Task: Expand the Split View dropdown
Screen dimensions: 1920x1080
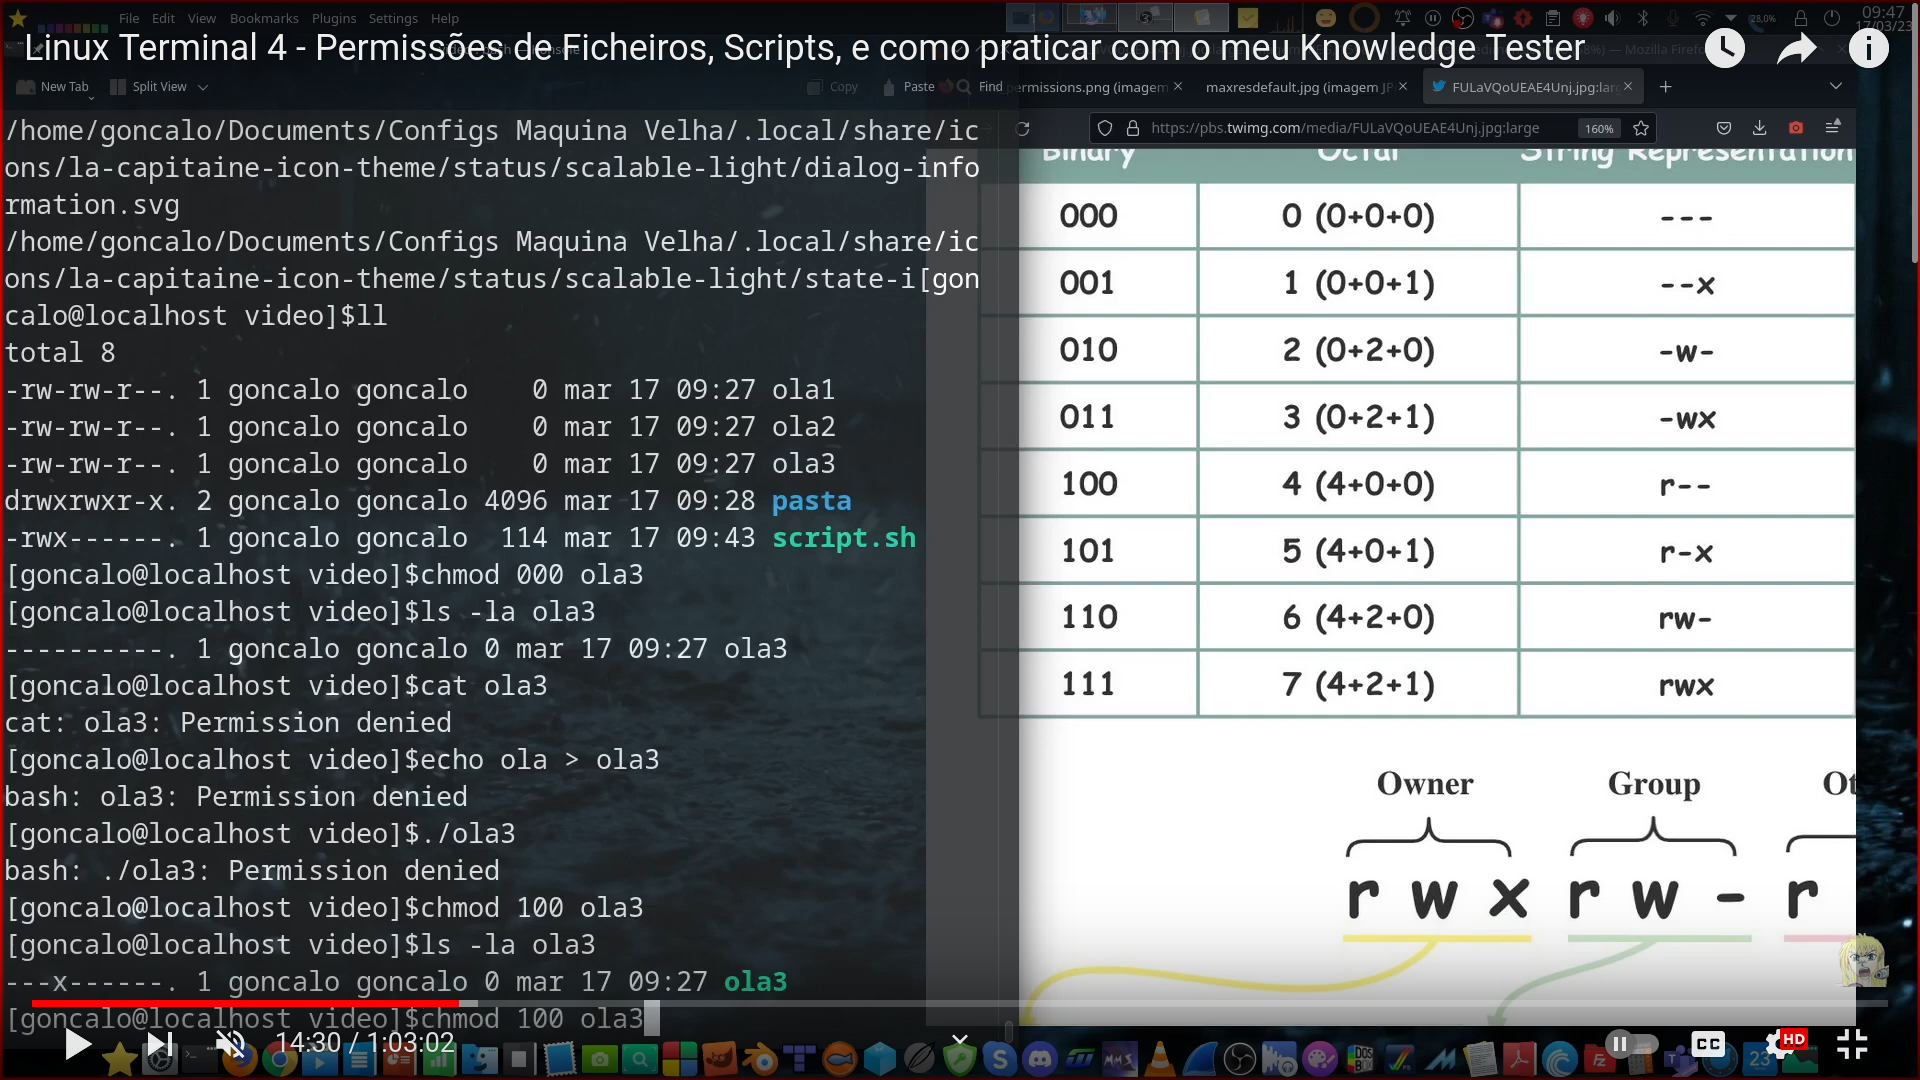Action: pos(203,87)
